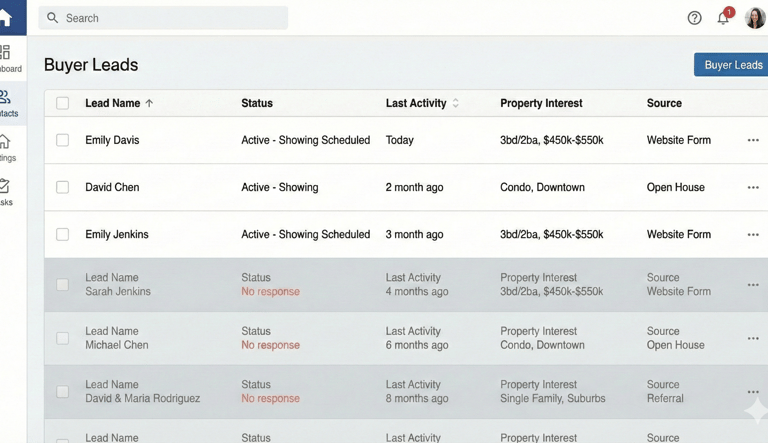This screenshot has height=443, width=768.
Task: Sort by Lead Name column arrow
Action: pos(150,103)
